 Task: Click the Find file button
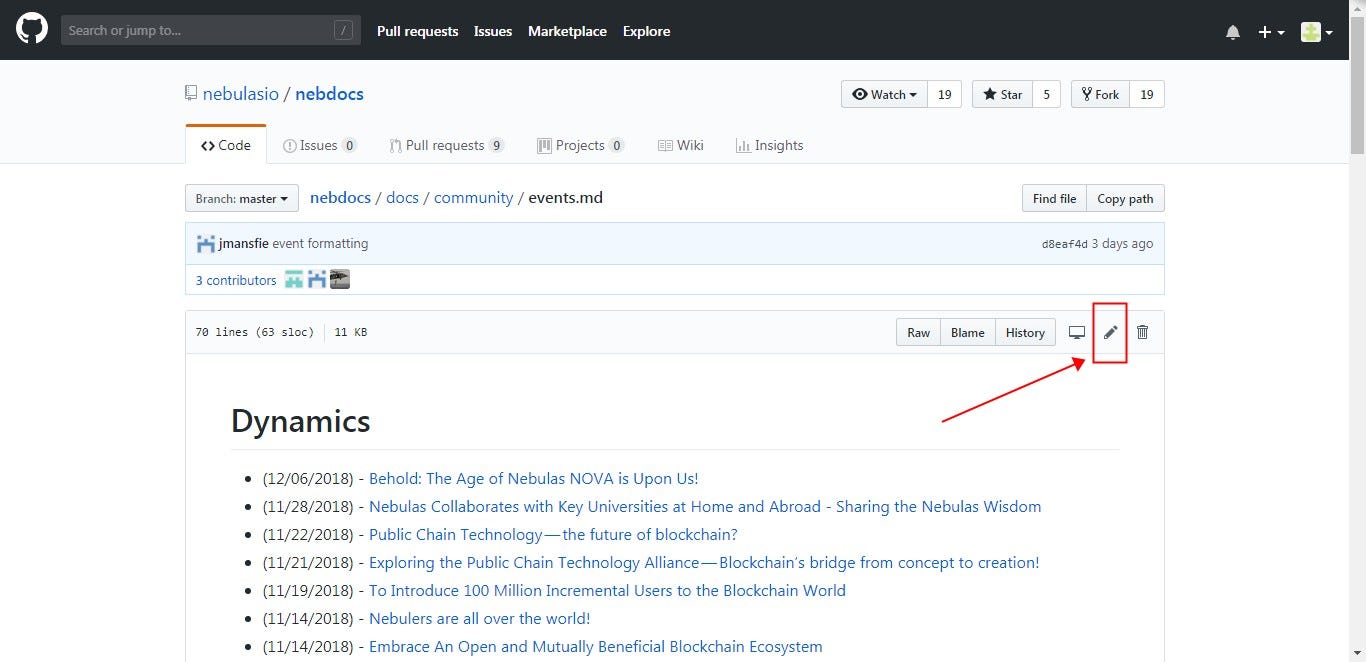(1054, 198)
